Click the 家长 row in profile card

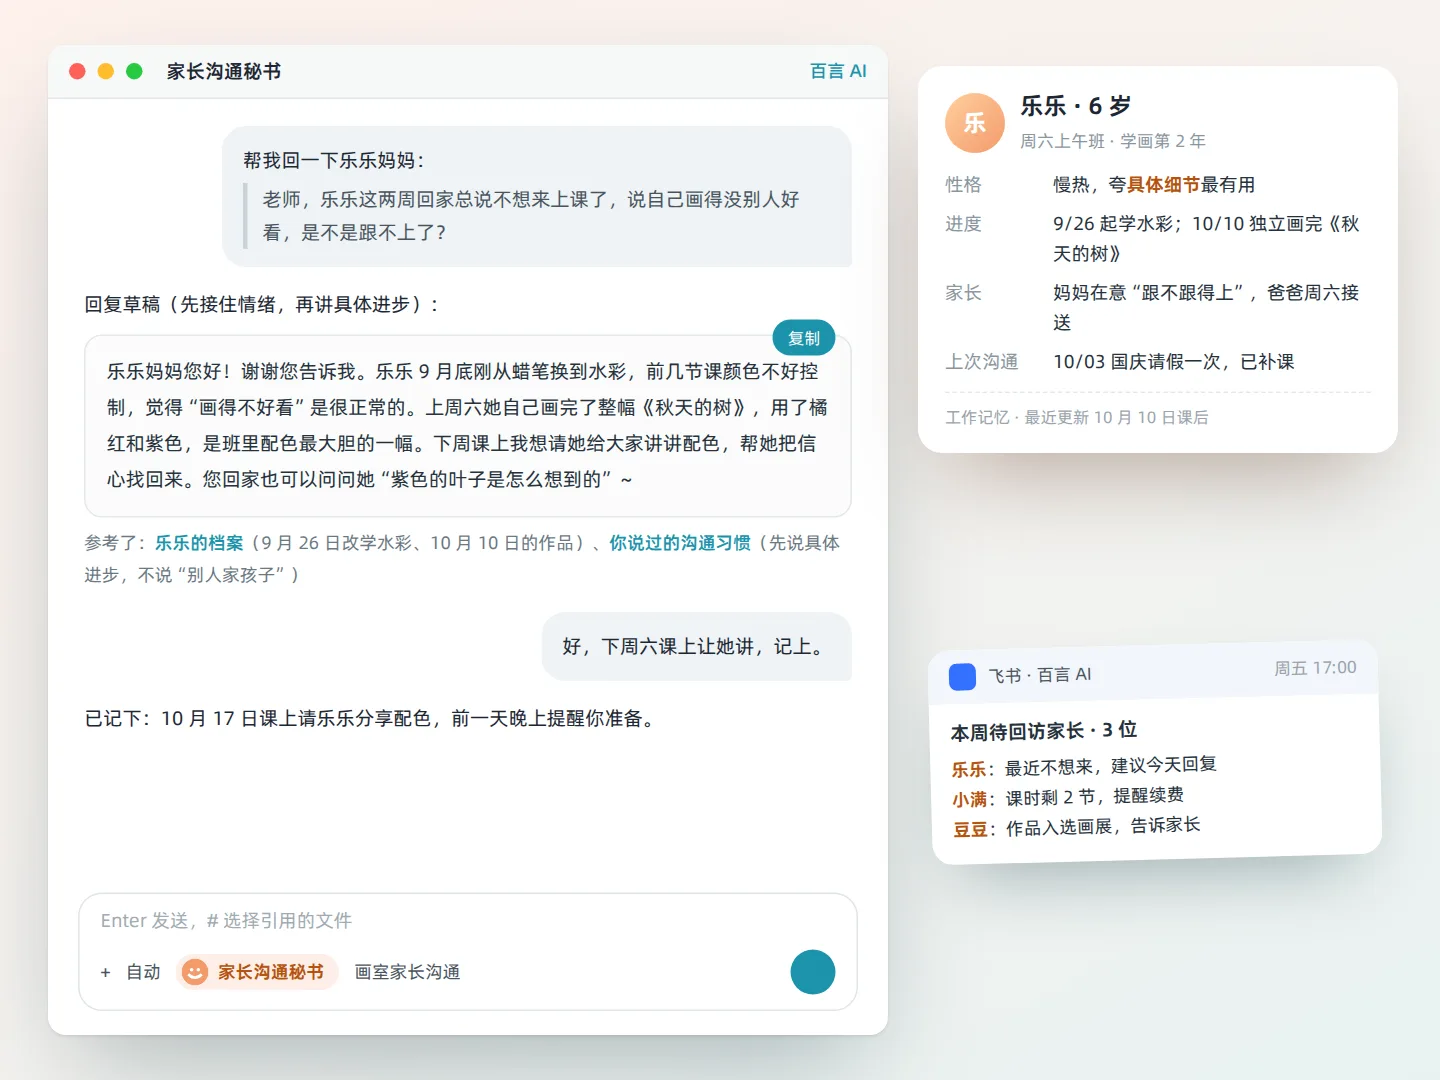pyautogui.click(x=1158, y=307)
